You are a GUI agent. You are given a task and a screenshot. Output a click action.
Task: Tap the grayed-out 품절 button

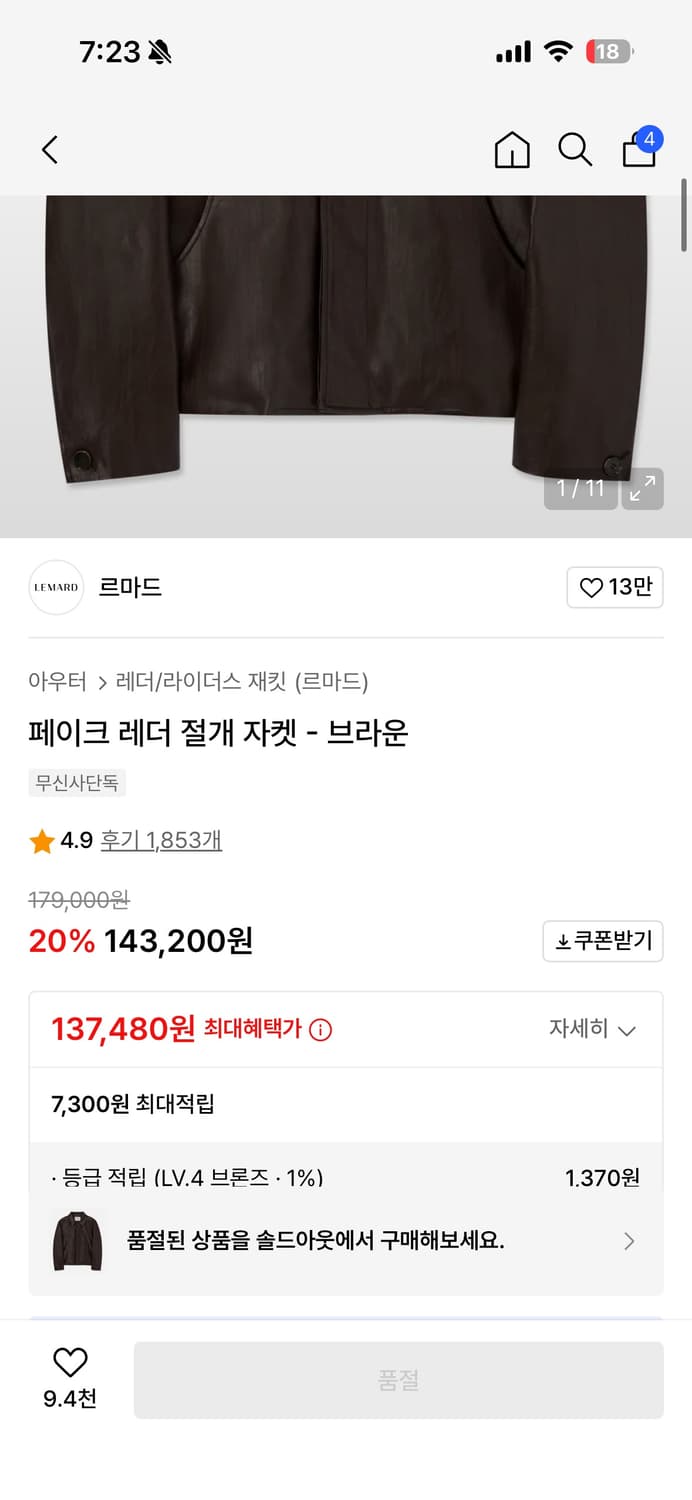click(x=399, y=1380)
